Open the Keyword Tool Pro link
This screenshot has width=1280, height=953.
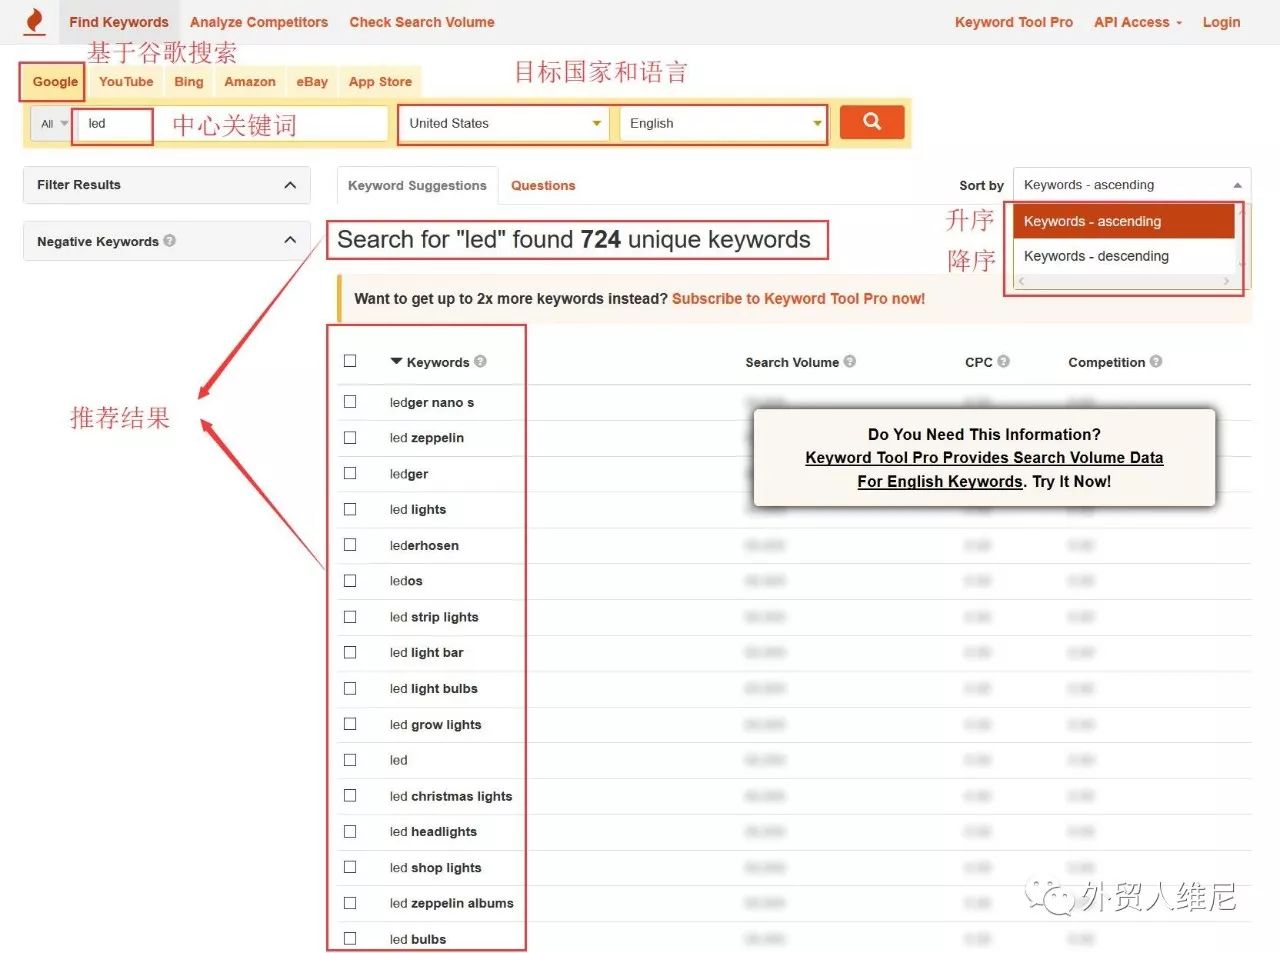coord(1014,22)
